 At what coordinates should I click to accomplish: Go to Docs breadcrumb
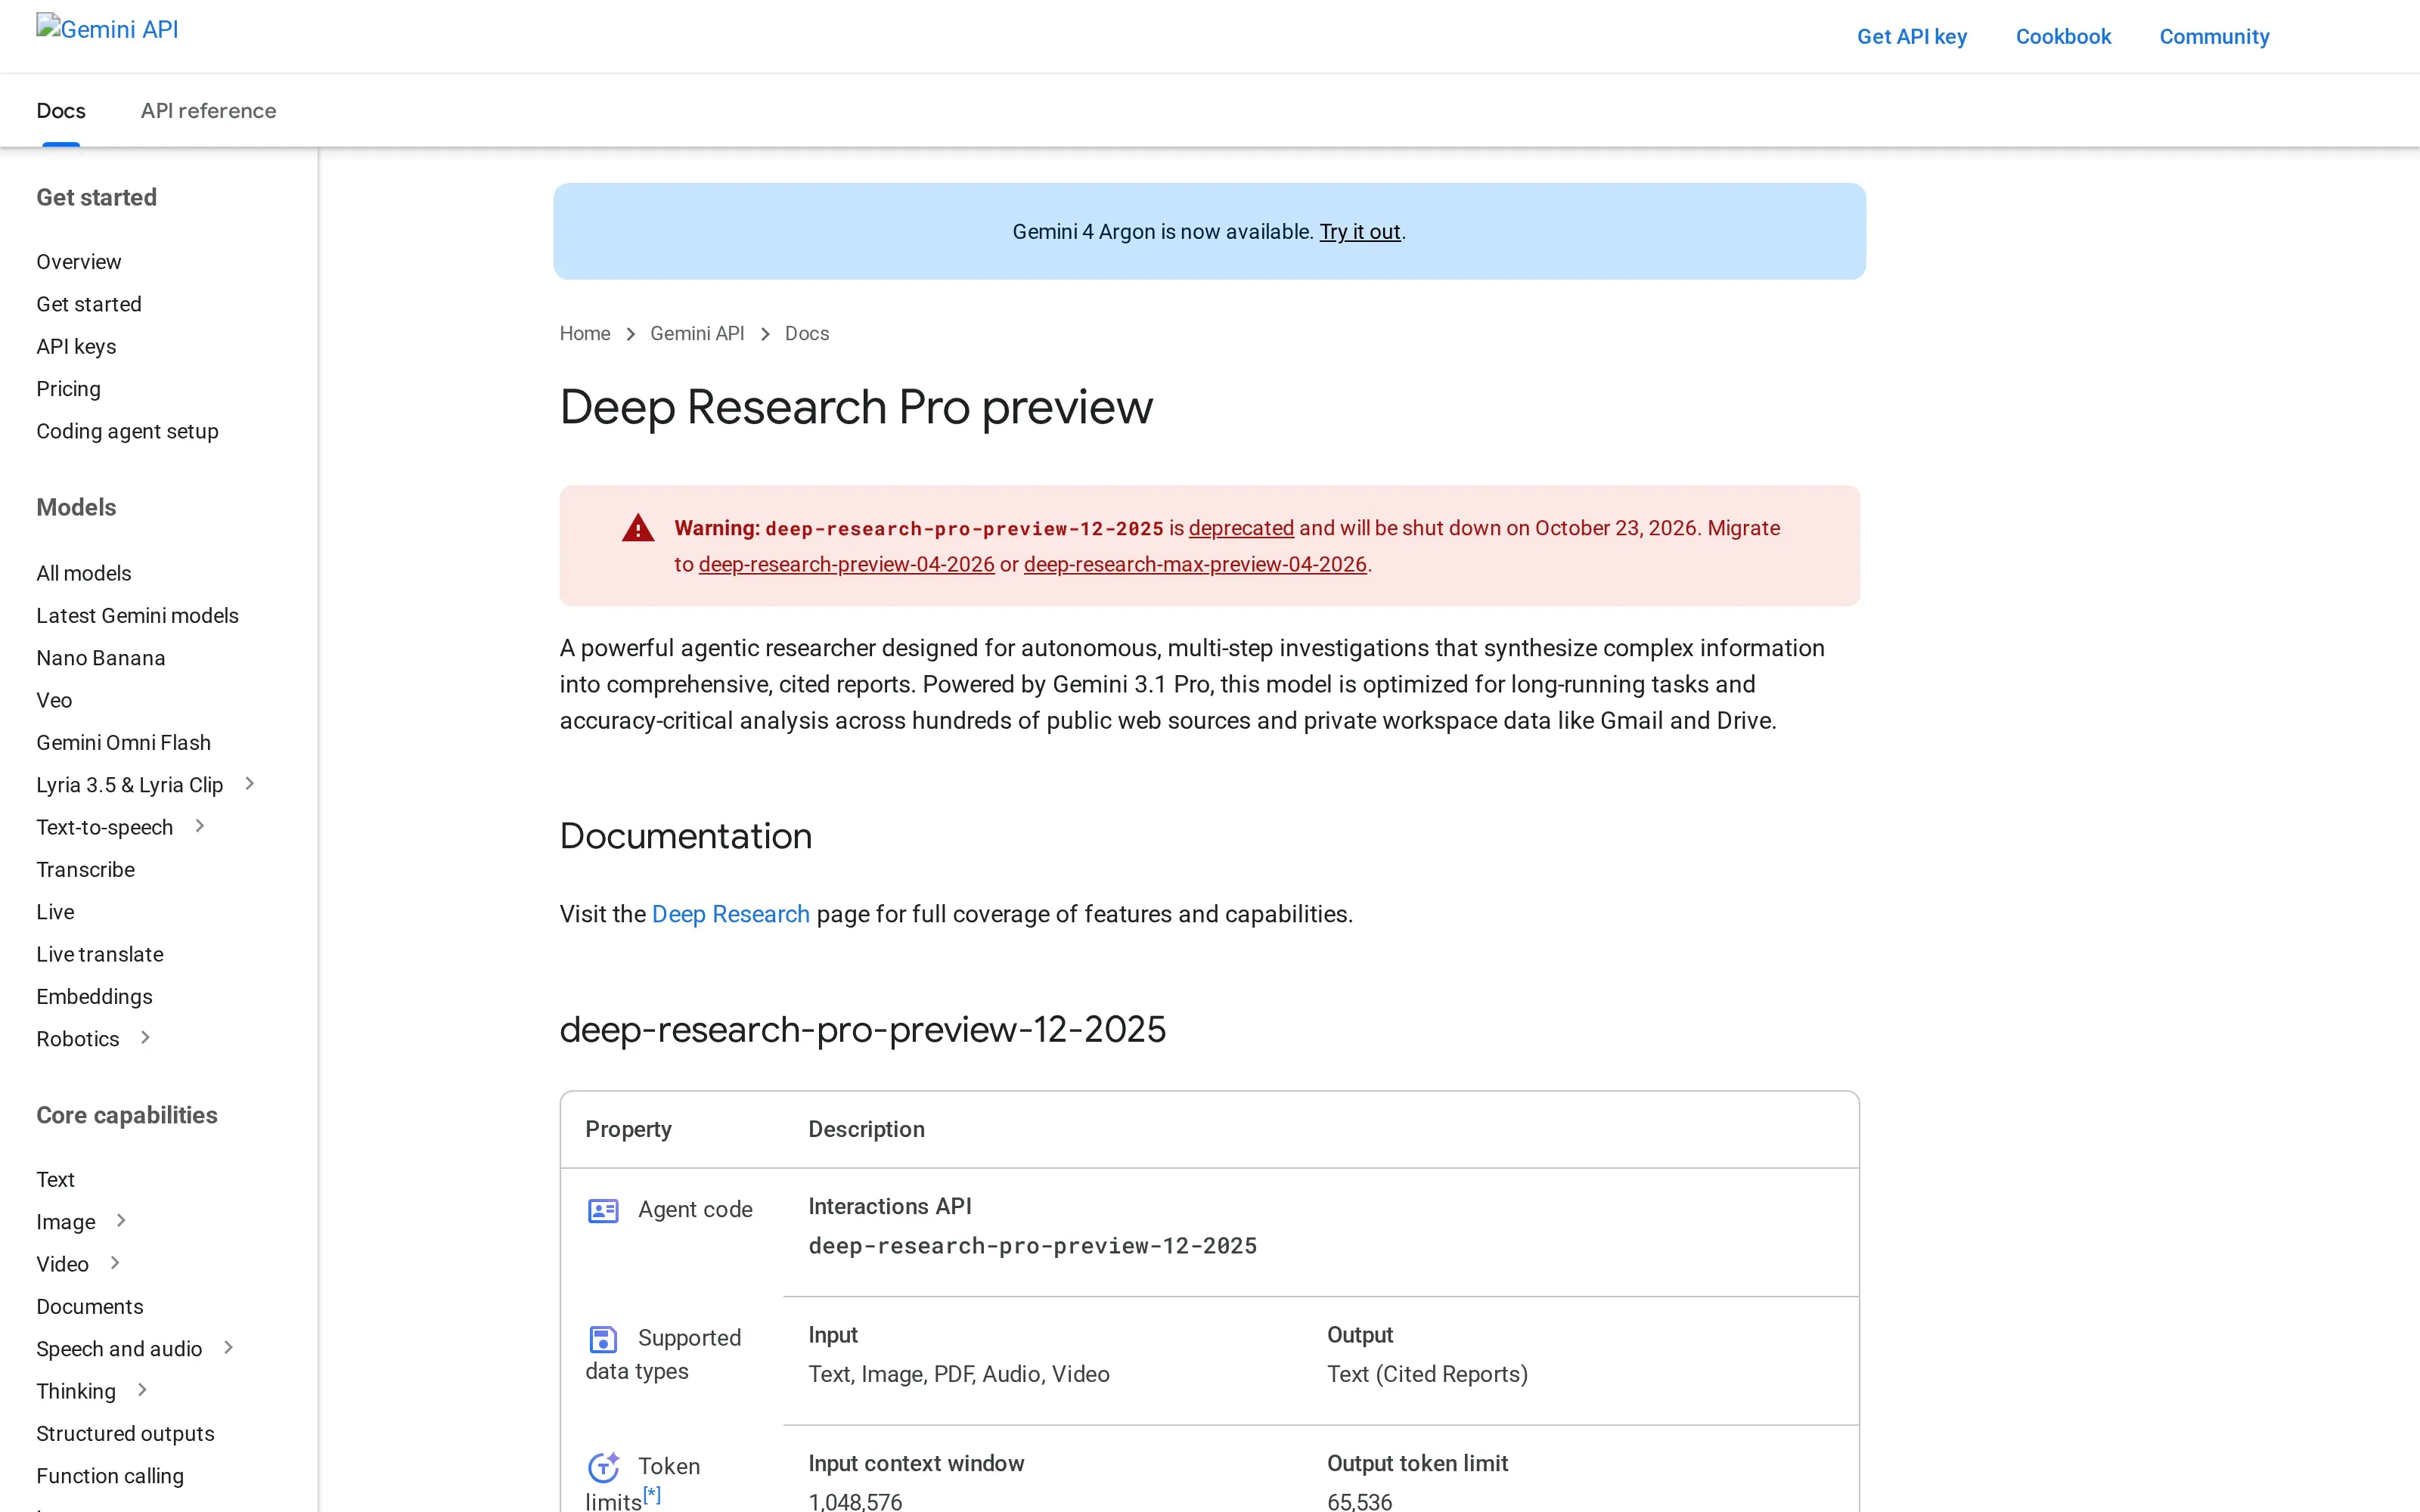tap(807, 334)
